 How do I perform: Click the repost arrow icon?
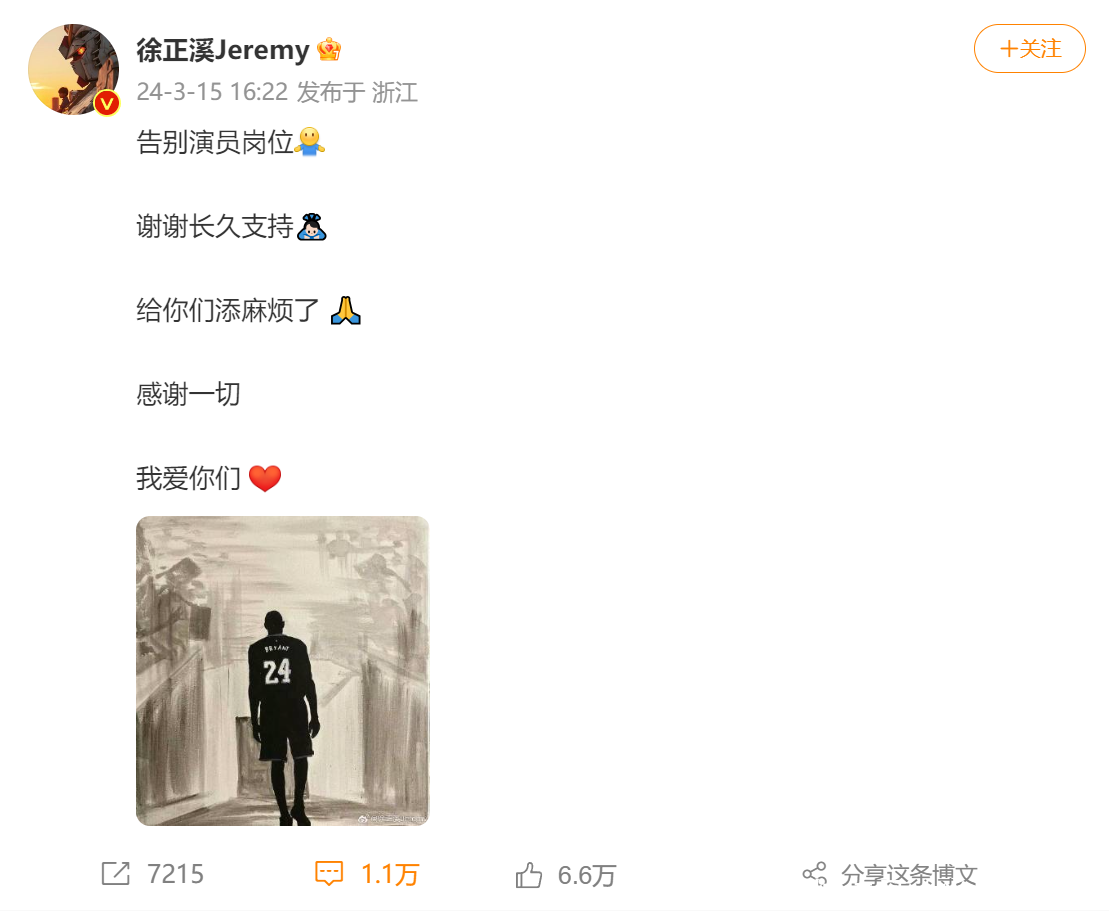116,873
